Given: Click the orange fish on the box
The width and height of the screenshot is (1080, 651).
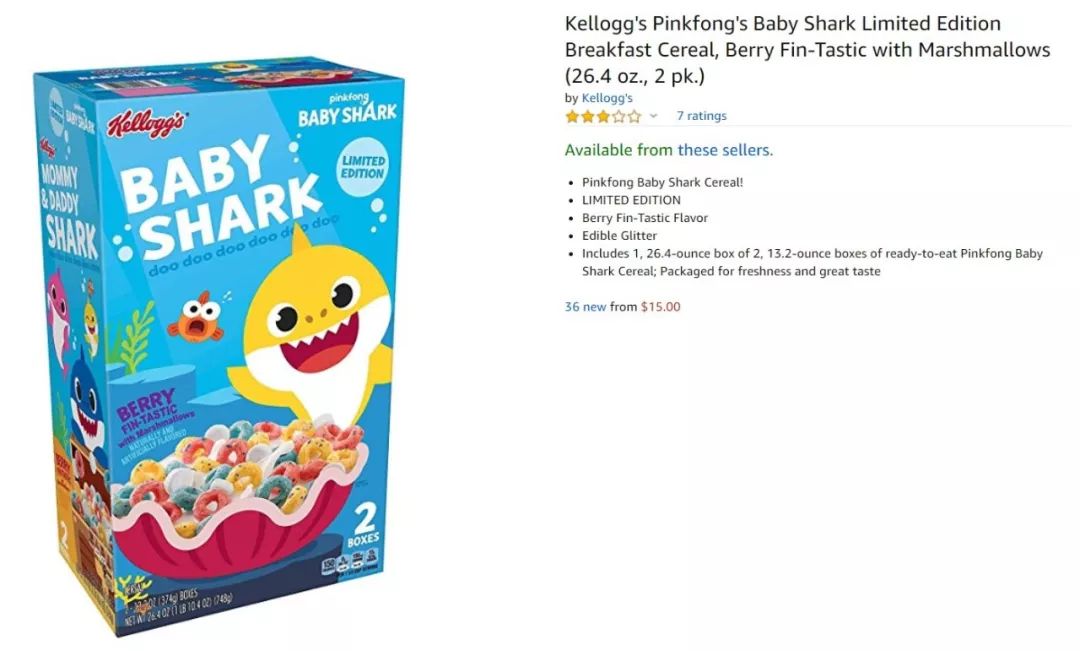Looking at the screenshot, I should tap(198, 318).
